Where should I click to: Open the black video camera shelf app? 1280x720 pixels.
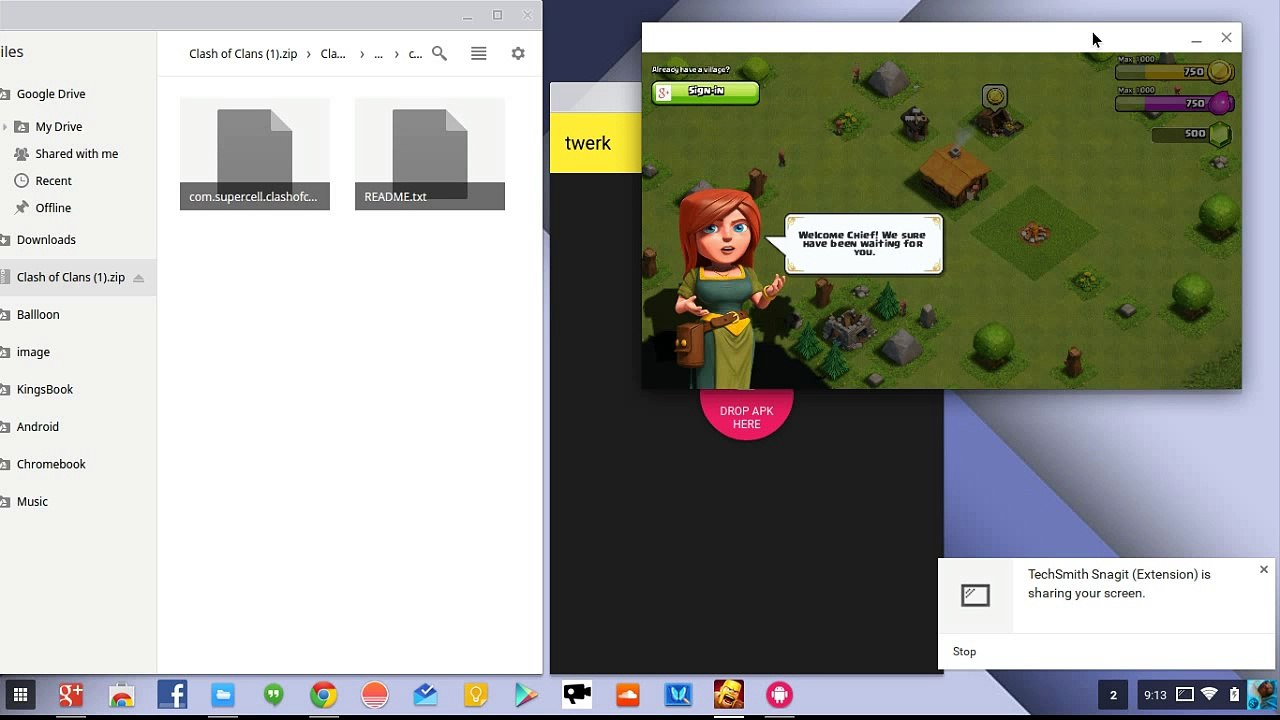click(577, 694)
